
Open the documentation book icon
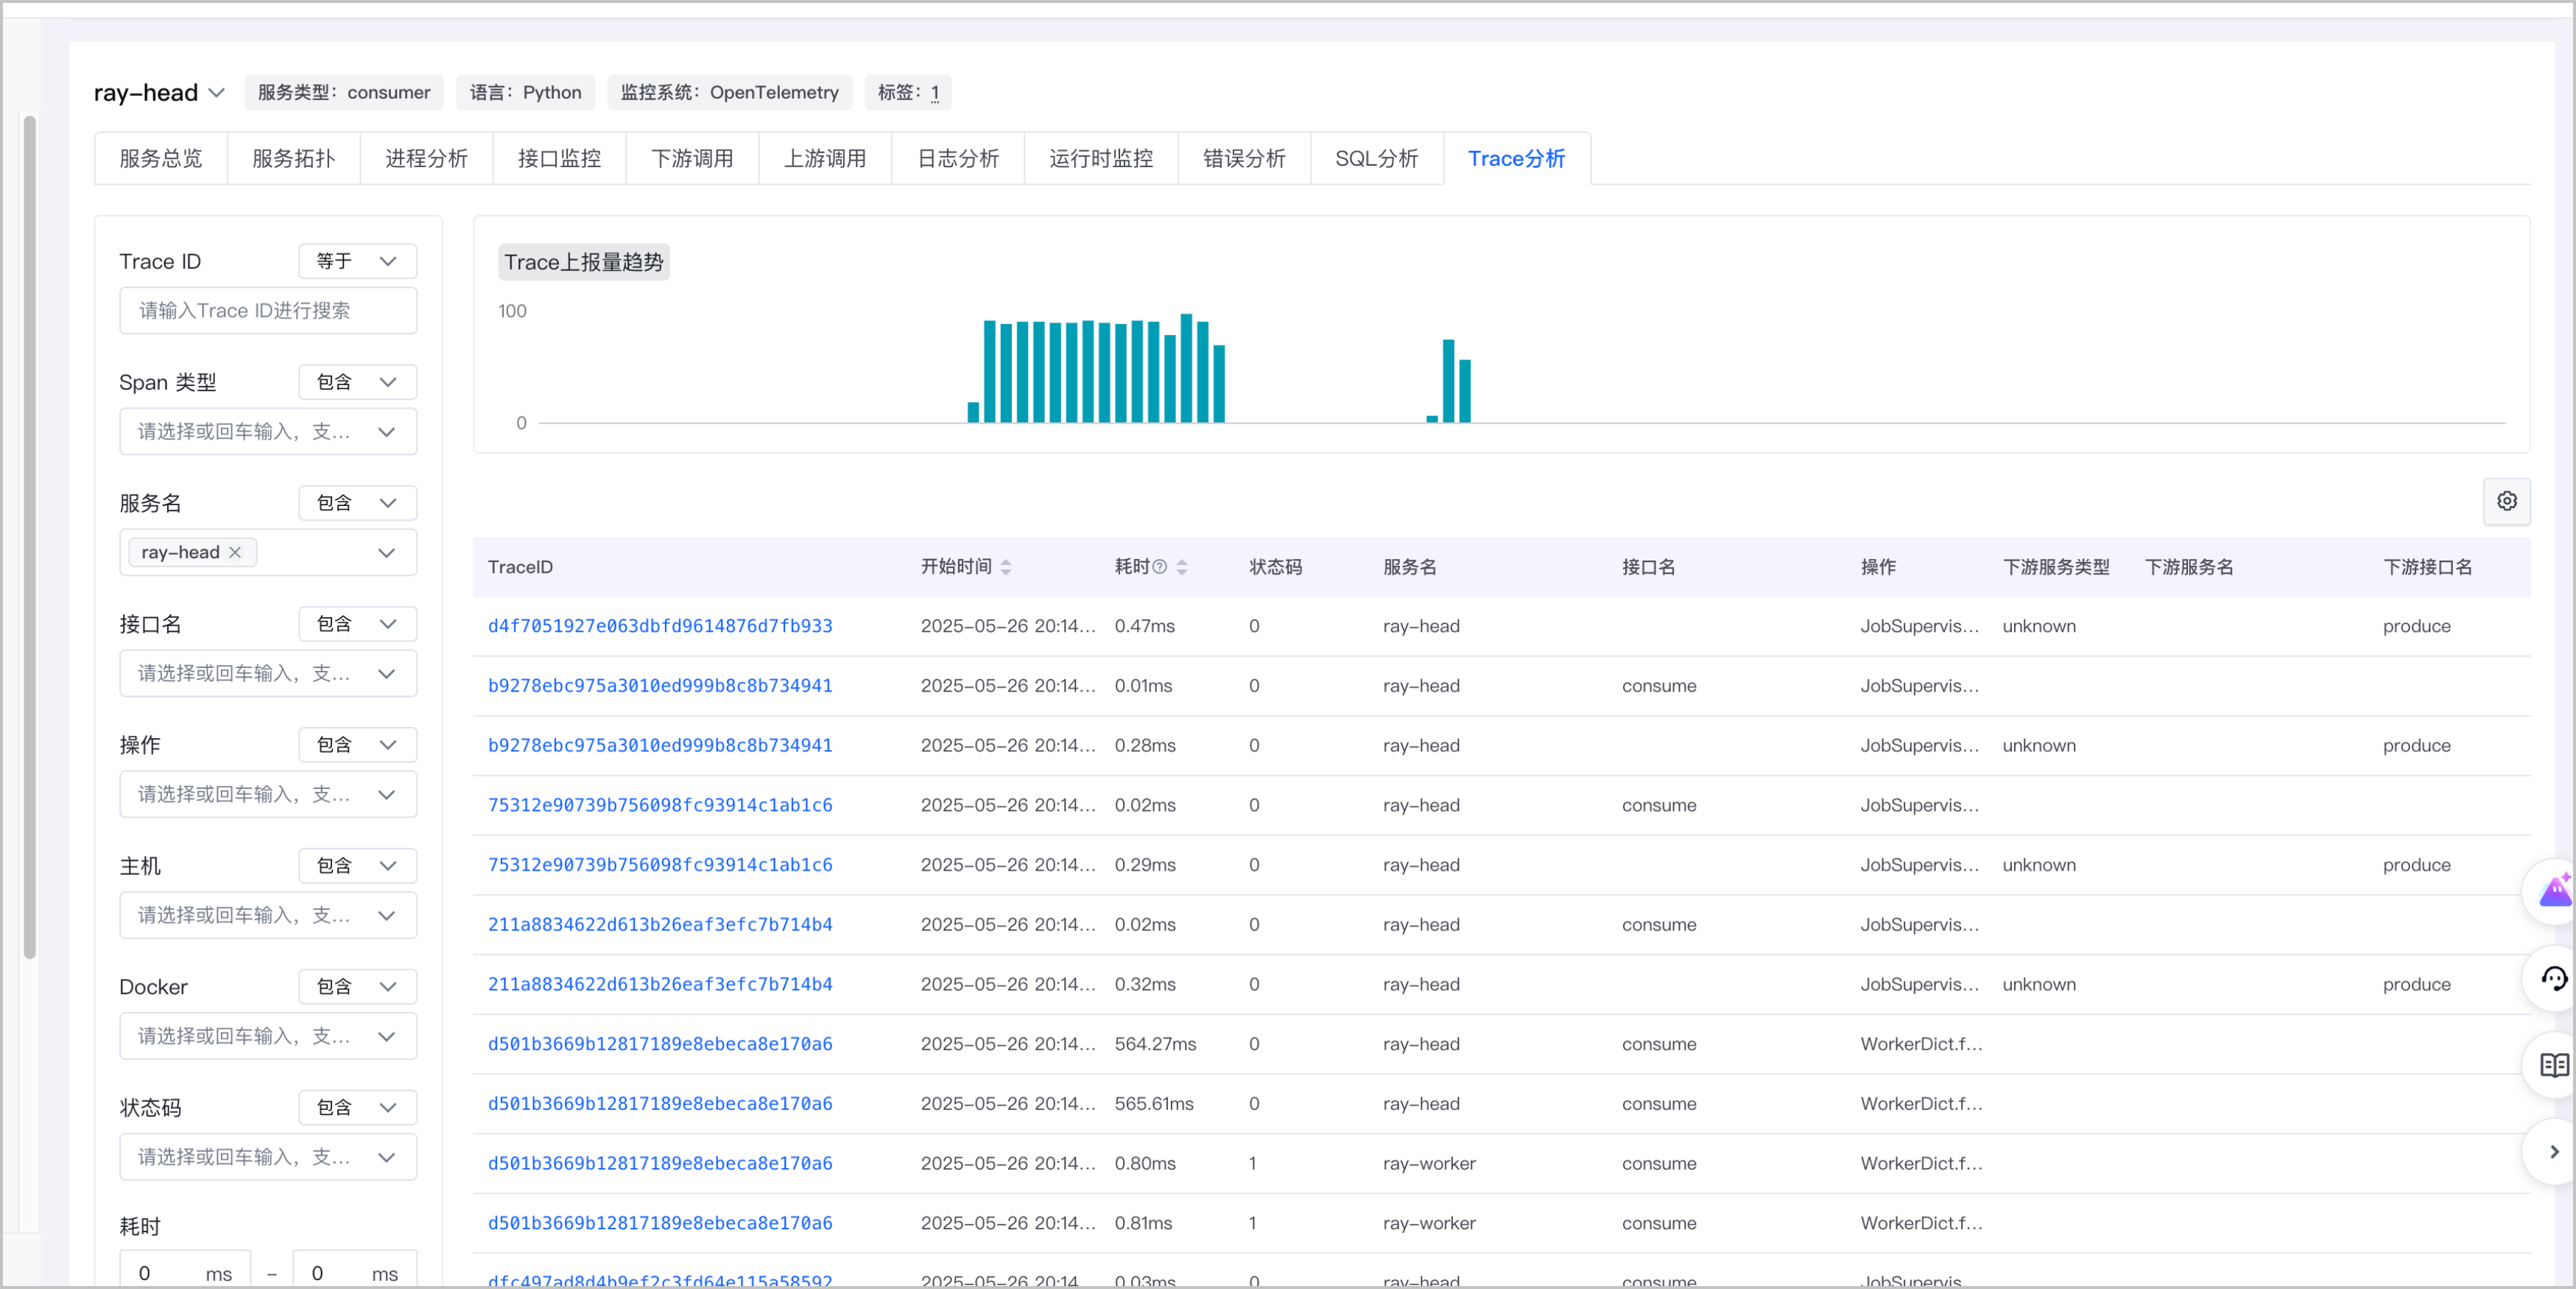point(2555,1065)
